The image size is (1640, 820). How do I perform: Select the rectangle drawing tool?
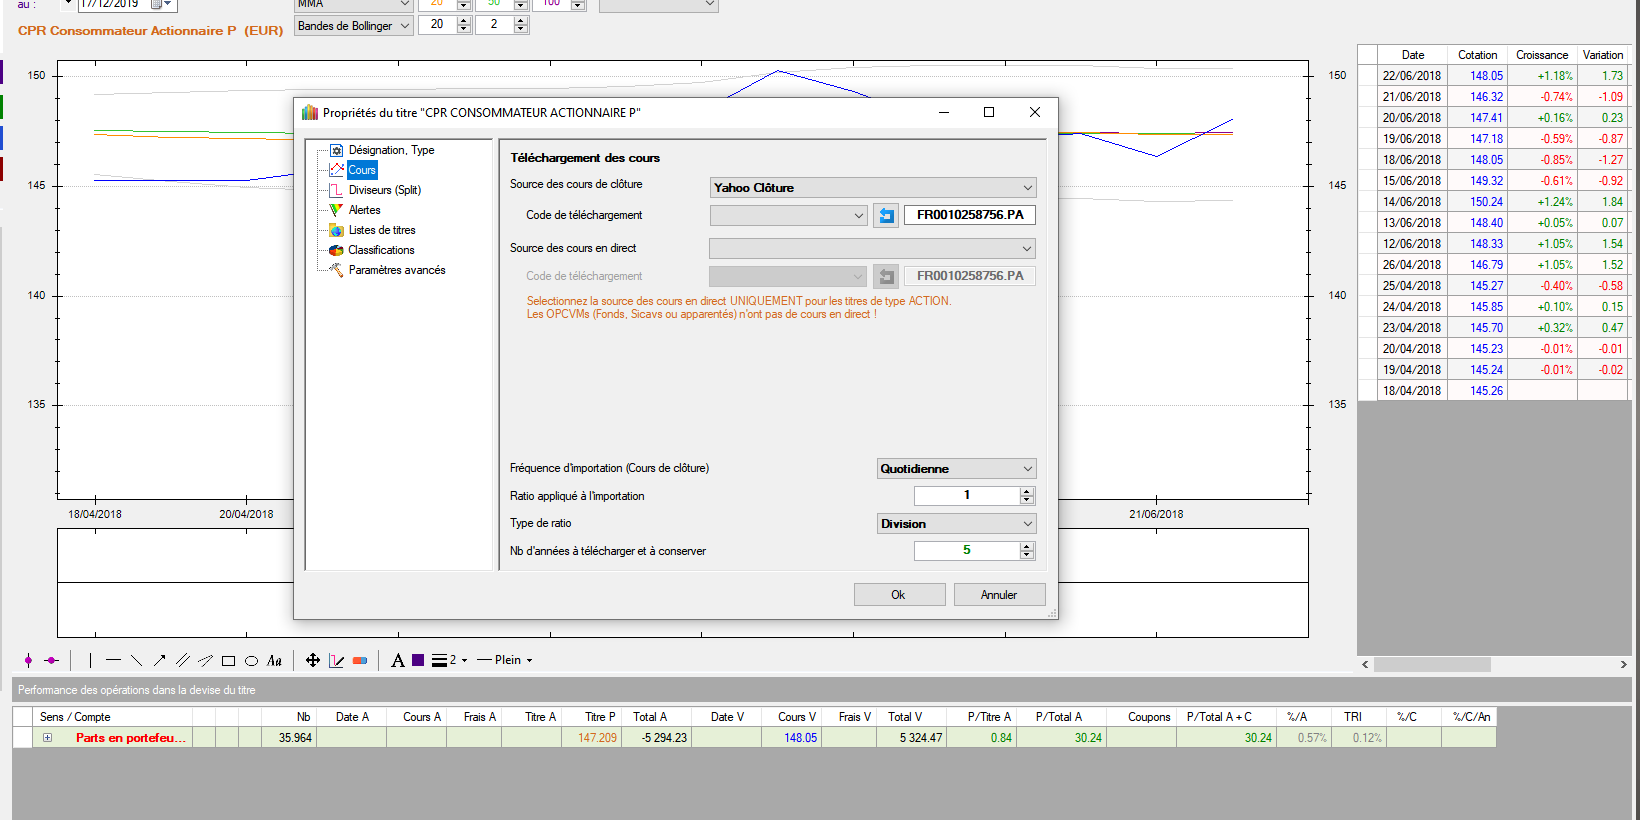(x=228, y=660)
